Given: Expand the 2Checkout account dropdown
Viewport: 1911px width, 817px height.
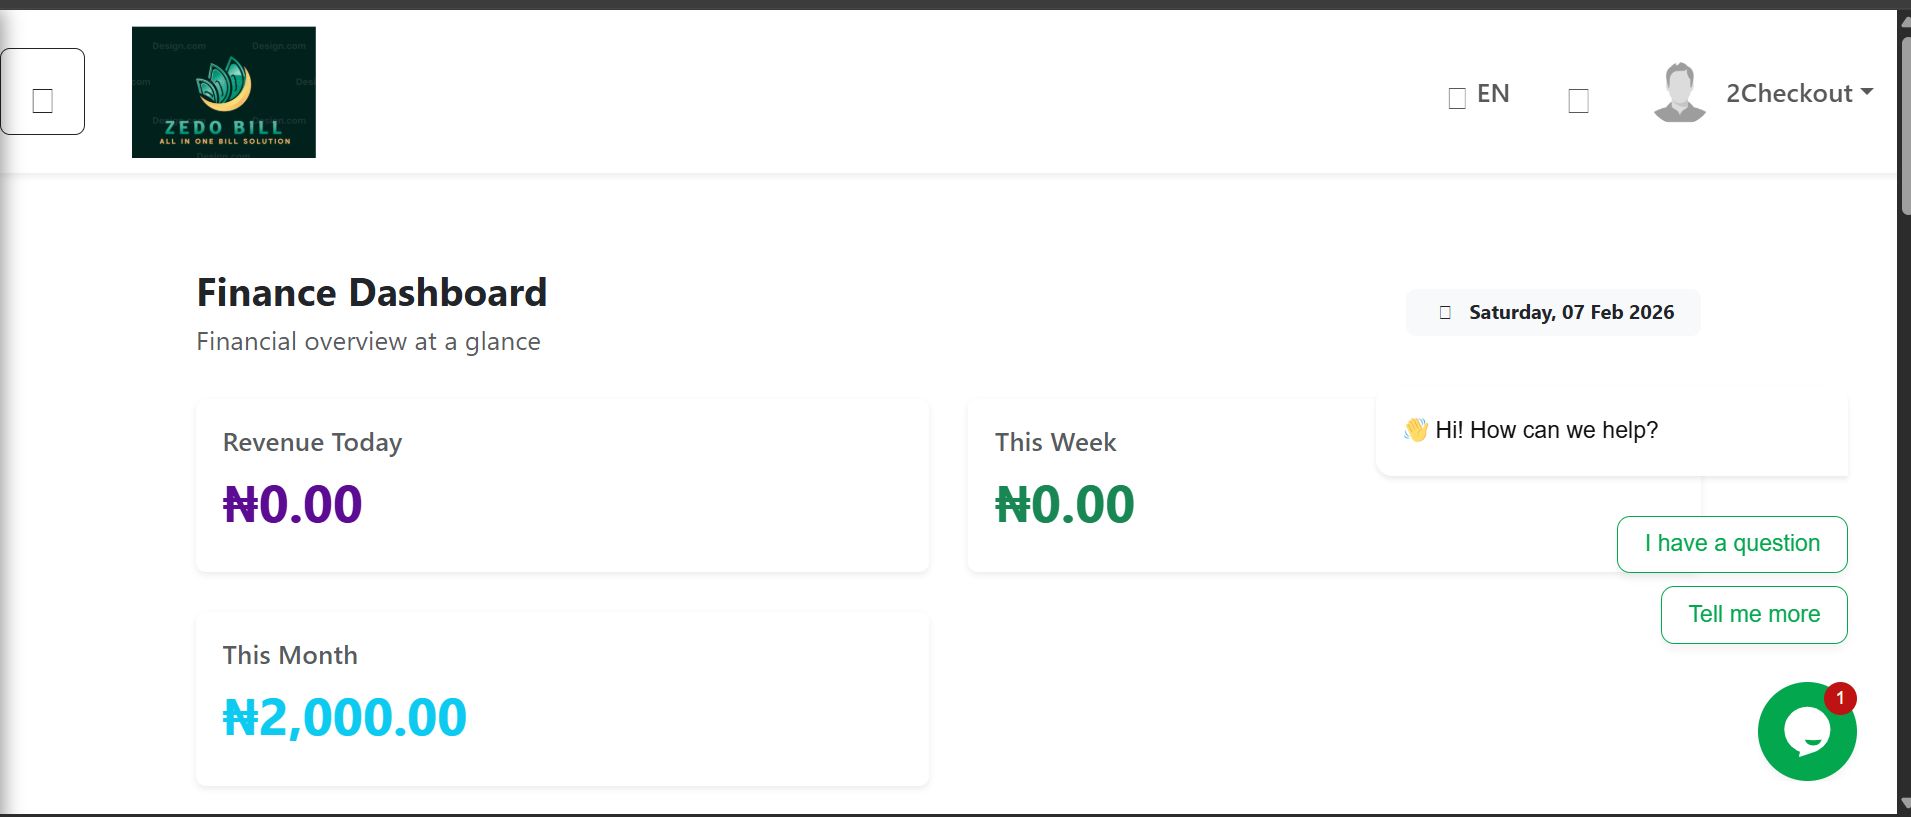Looking at the screenshot, I should (x=1798, y=93).
